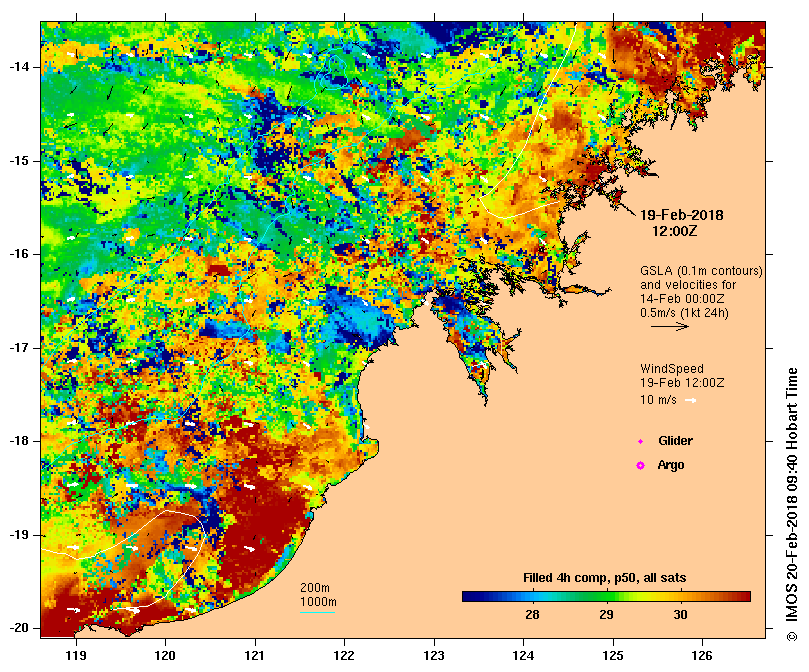Click the black 0.5m/s velocity arrow legend
This screenshot has width=809, height=672.
(x=670, y=326)
